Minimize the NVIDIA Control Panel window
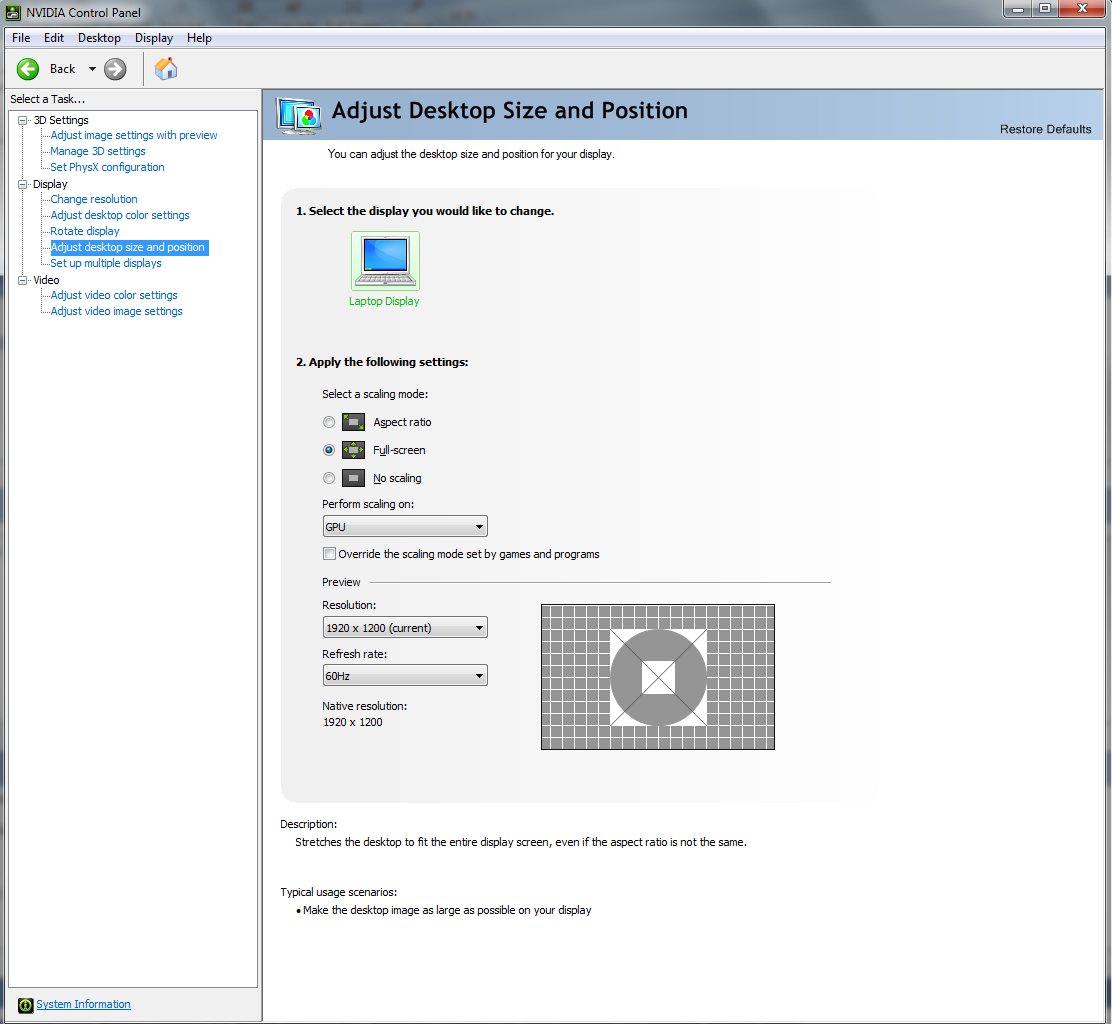The image size is (1112, 1024). pos(1018,9)
